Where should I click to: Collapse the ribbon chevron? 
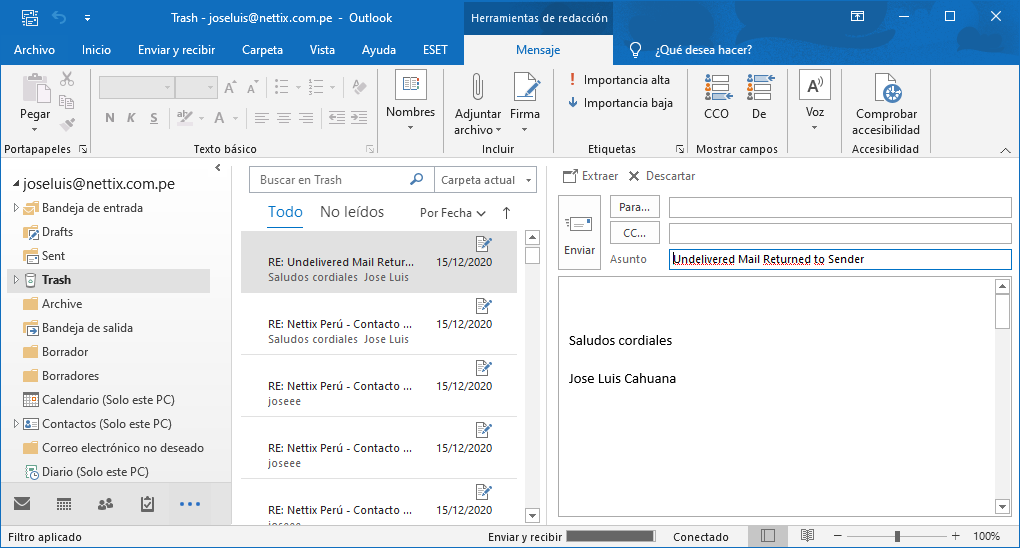pyautogui.click(x=1005, y=150)
